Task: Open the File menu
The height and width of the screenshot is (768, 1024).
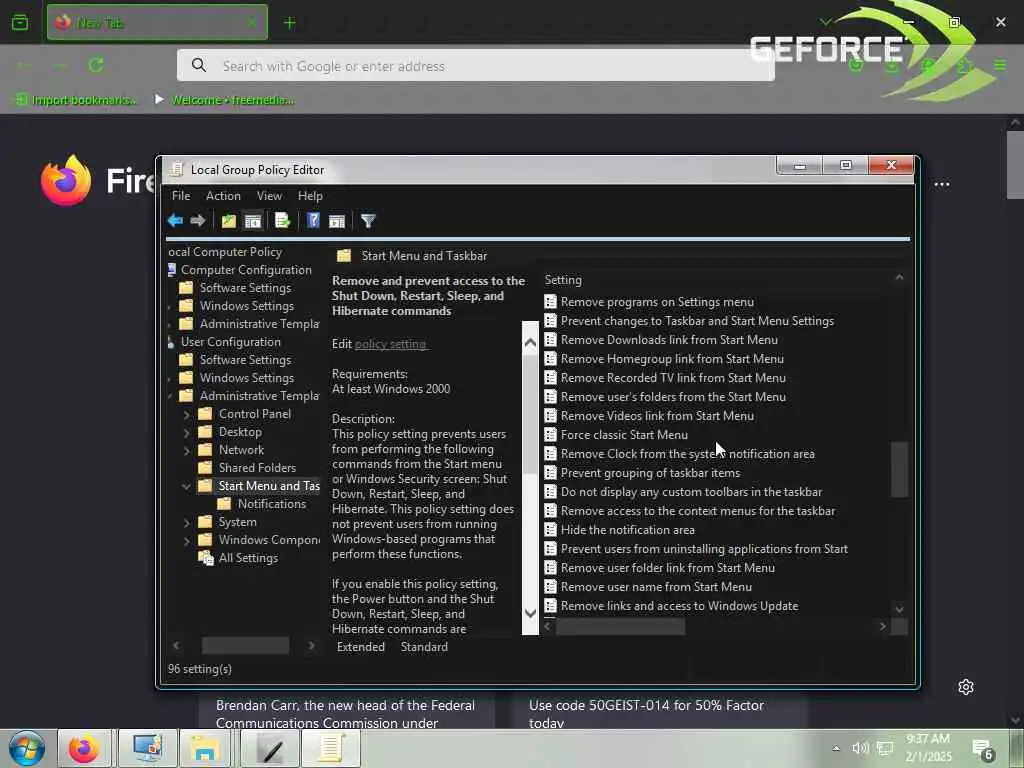Action: pos(181,196)
